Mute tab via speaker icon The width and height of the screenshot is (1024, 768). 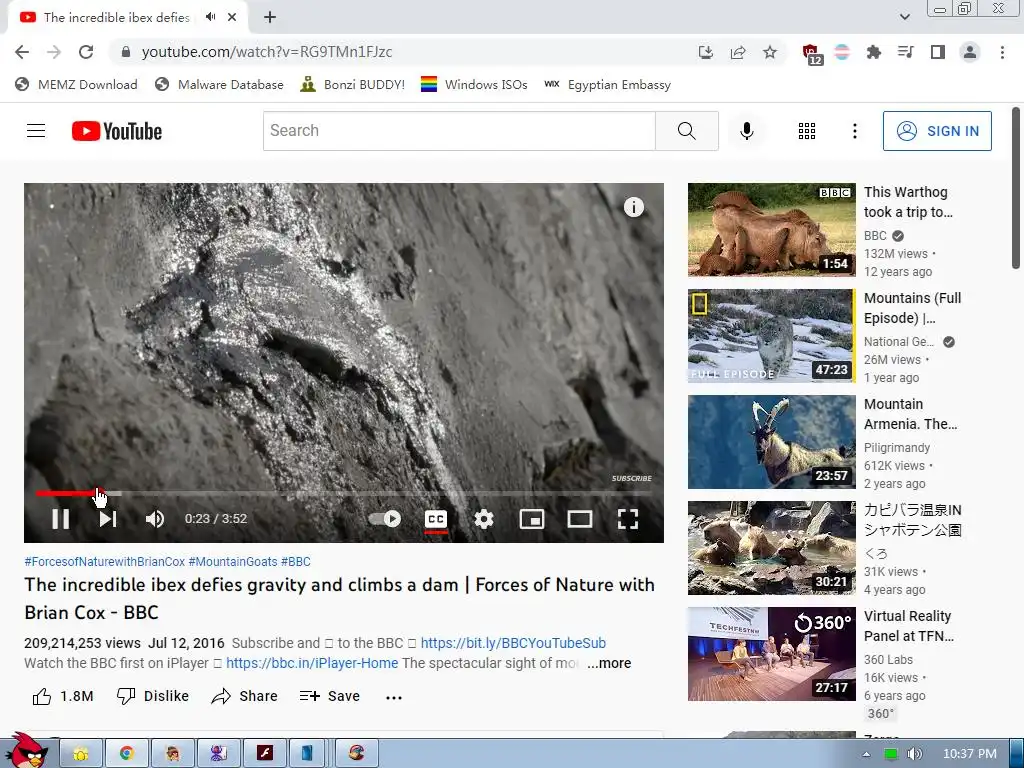pyautogui.click(x=210, y=17)
